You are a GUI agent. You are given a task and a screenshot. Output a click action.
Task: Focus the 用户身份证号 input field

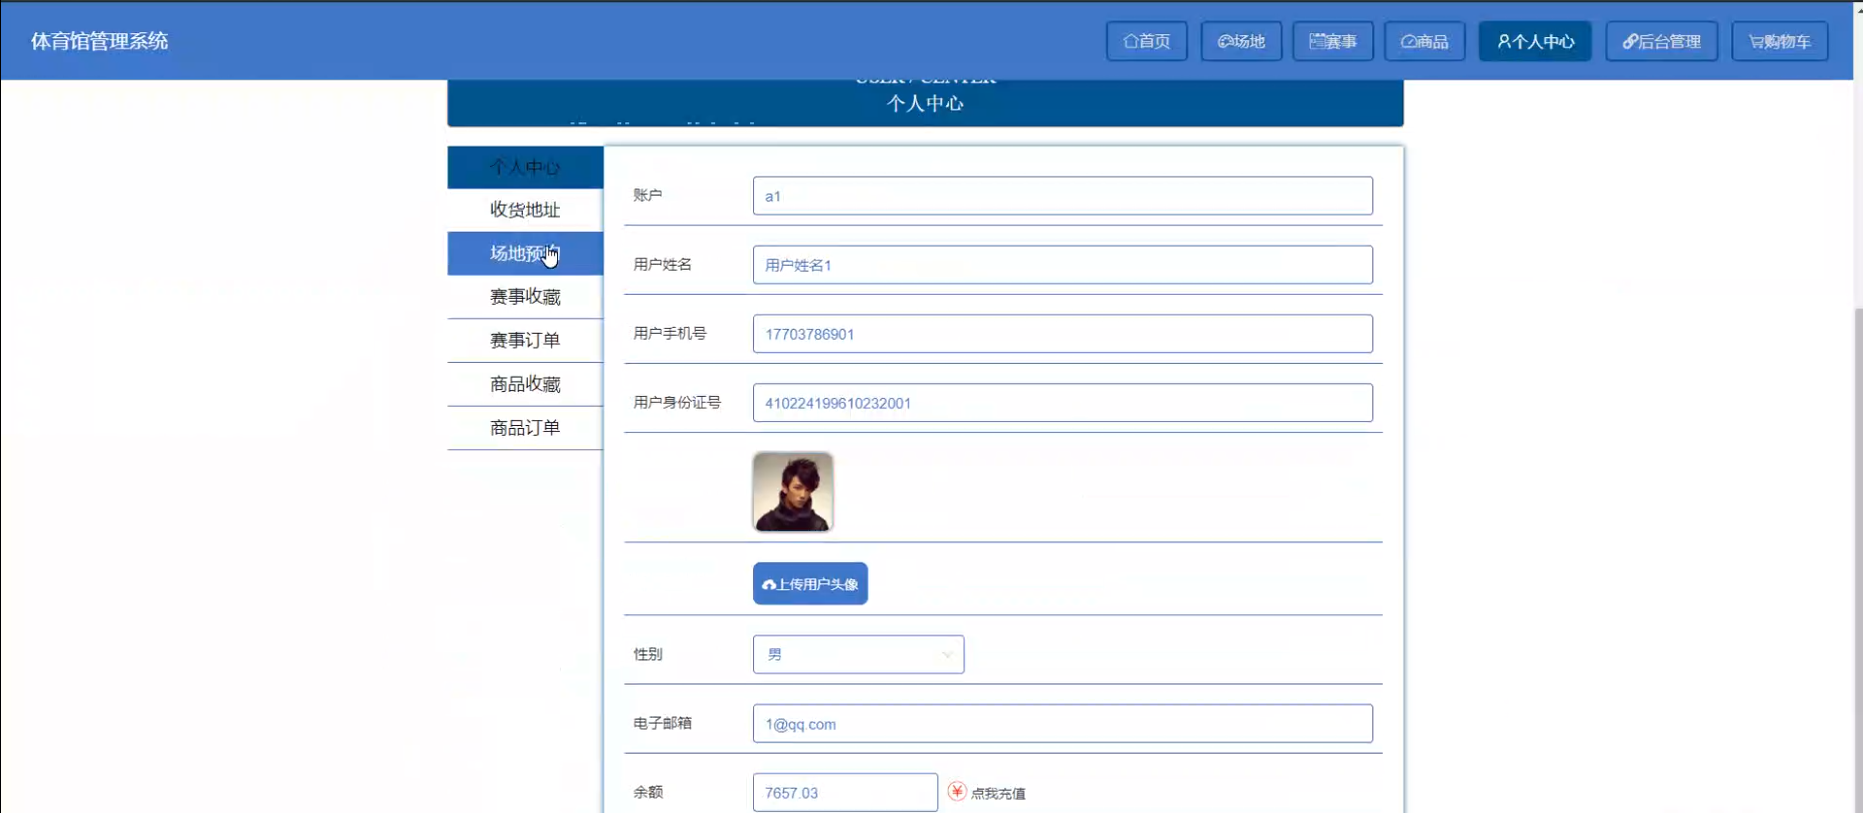[x=1062, y=403]
